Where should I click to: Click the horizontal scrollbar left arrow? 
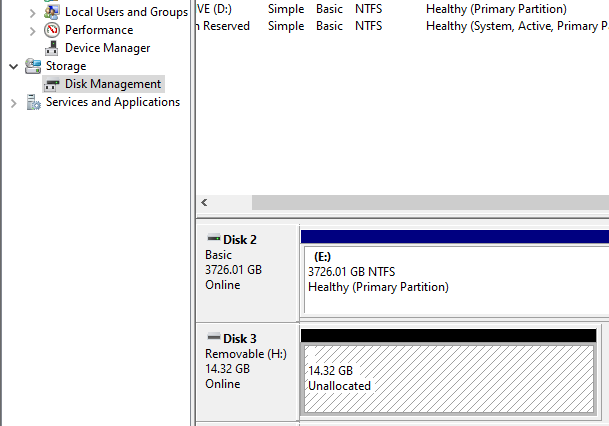[x=205, y=202]
